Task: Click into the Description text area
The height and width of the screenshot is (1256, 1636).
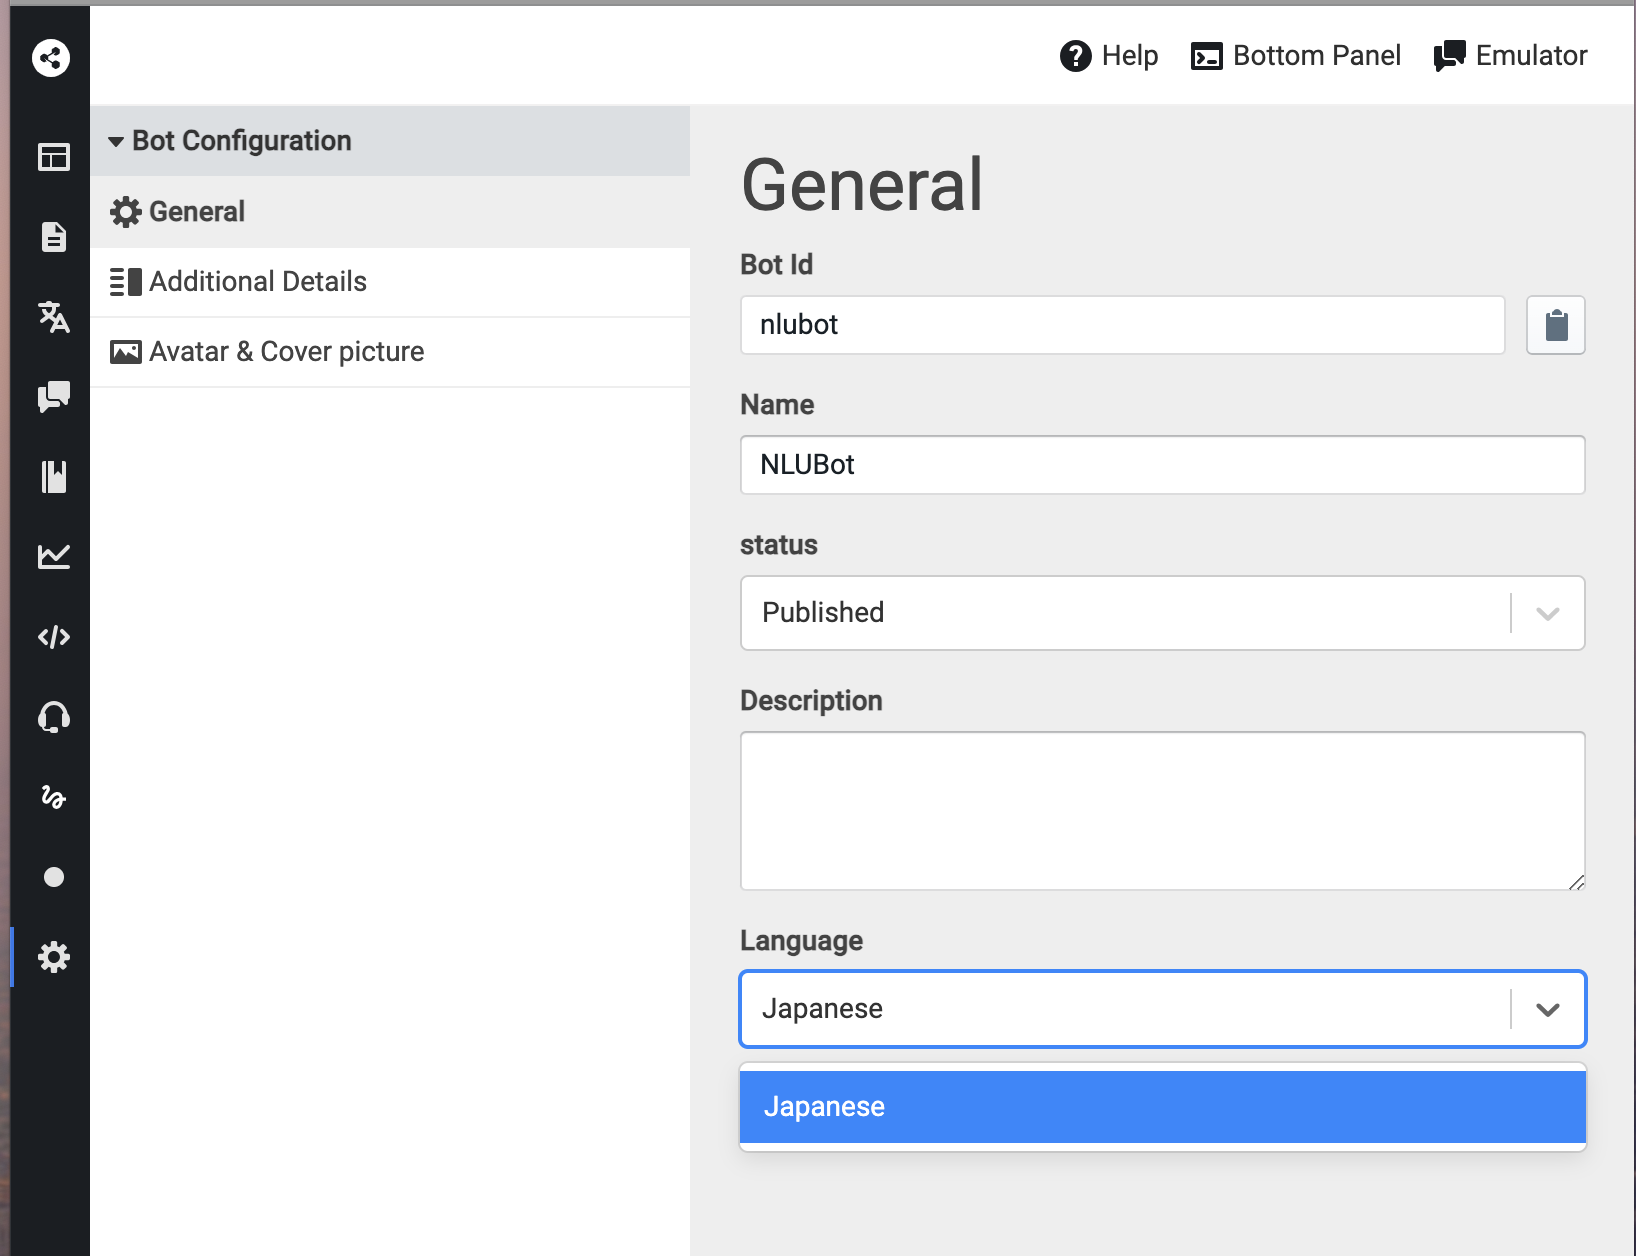Action: [x=1162, y=811]
